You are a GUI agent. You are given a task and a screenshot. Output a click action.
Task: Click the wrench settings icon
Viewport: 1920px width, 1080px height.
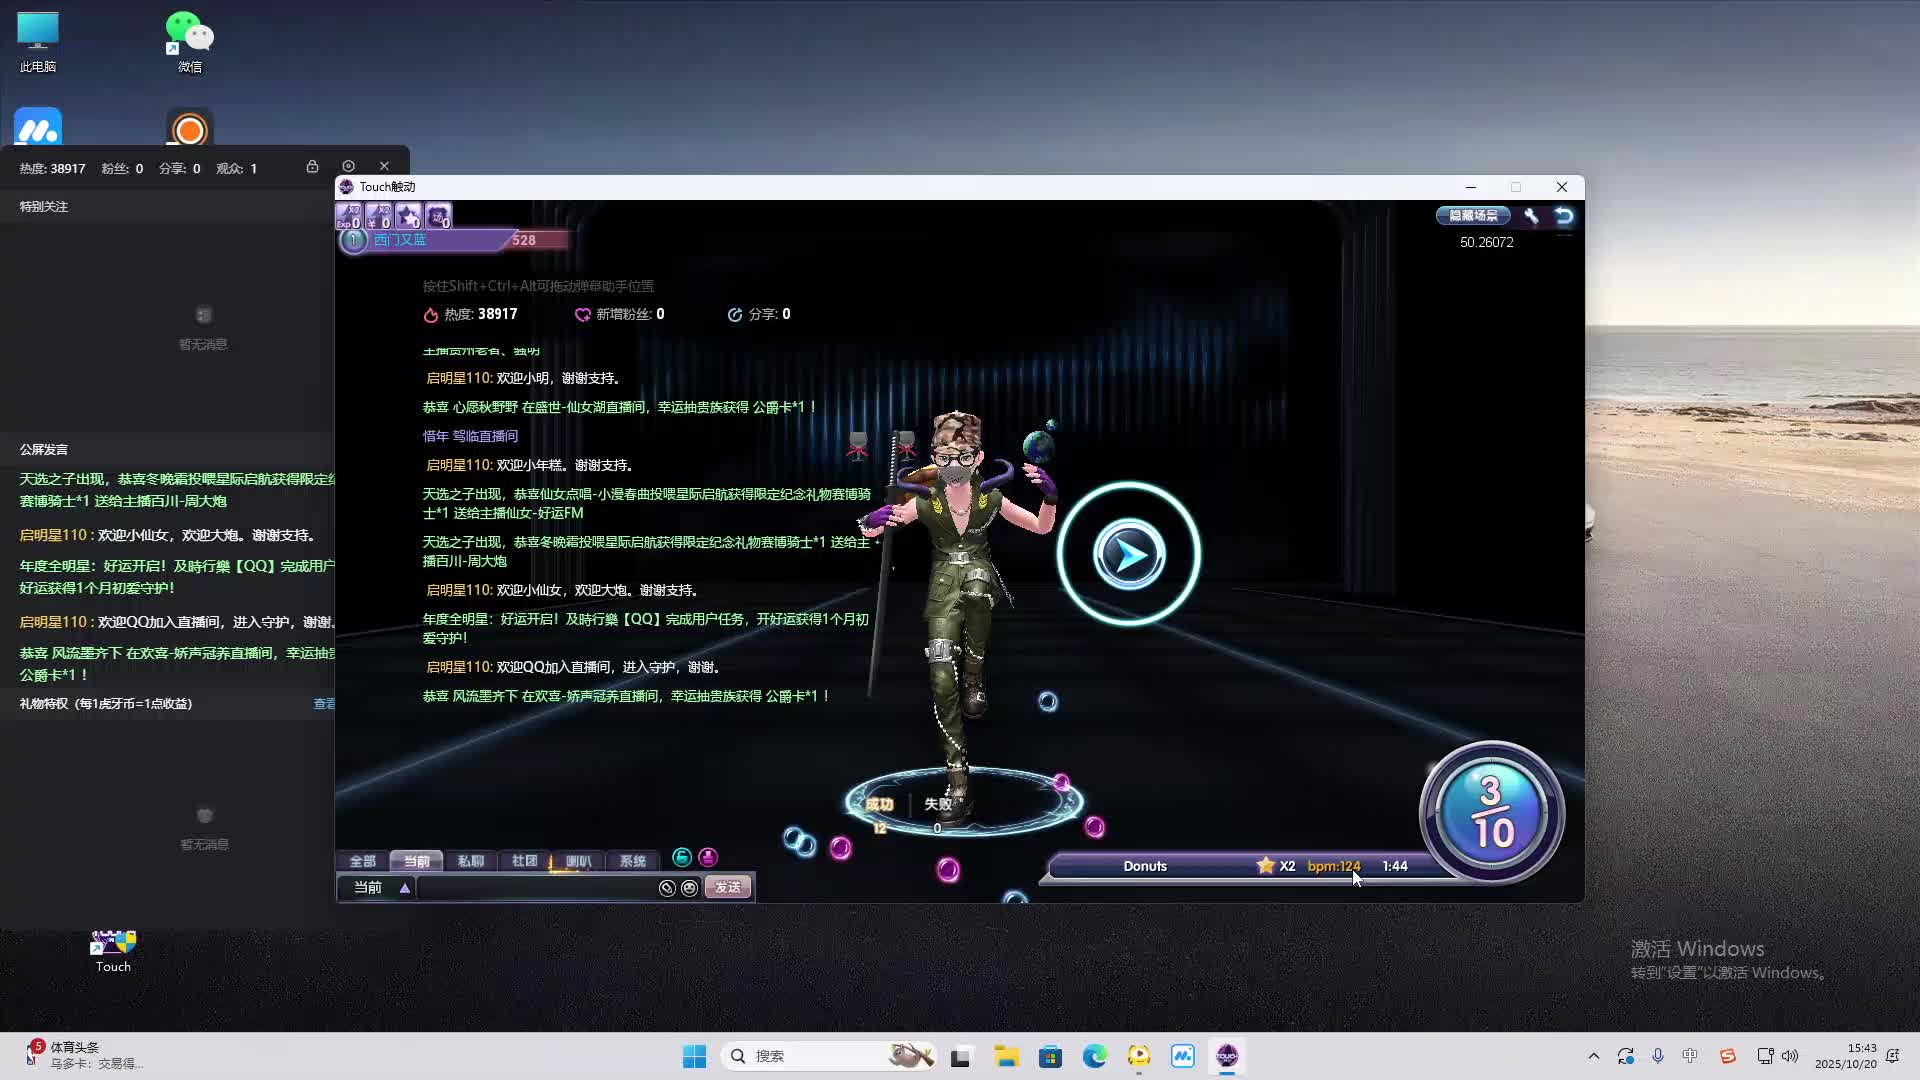click(1531, 216)
